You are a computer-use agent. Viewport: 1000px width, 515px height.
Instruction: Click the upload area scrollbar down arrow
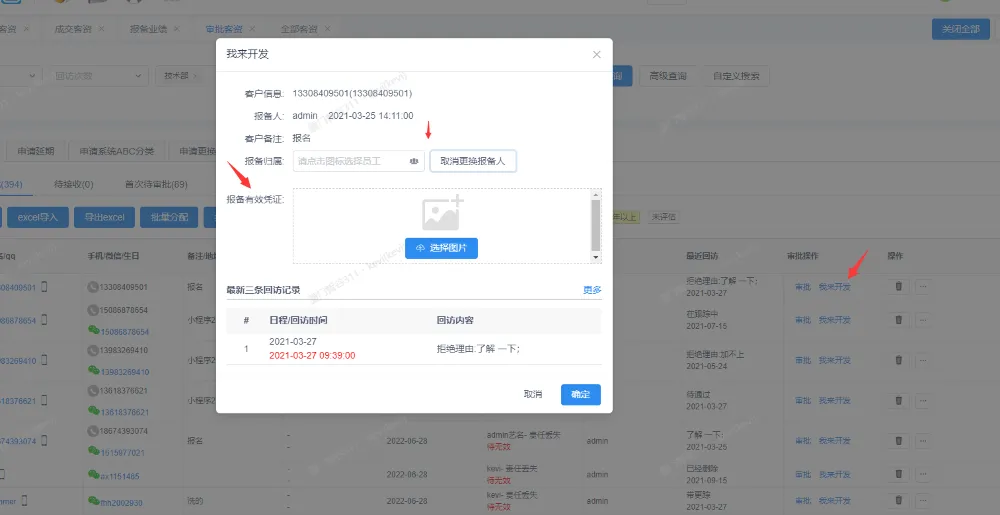pyautogui.click(x=596, y=257)
